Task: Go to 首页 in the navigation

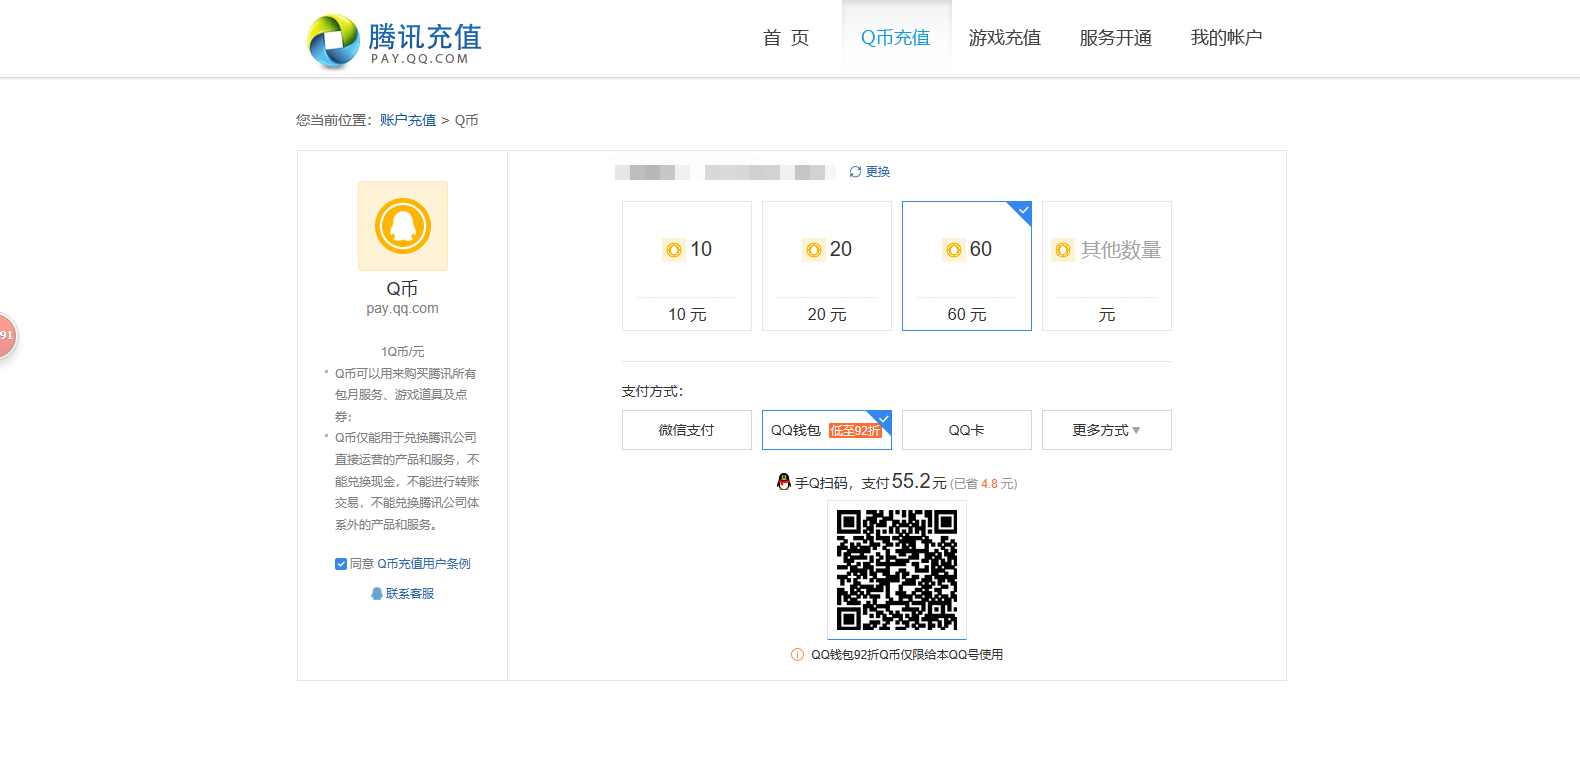Action: 786,38
